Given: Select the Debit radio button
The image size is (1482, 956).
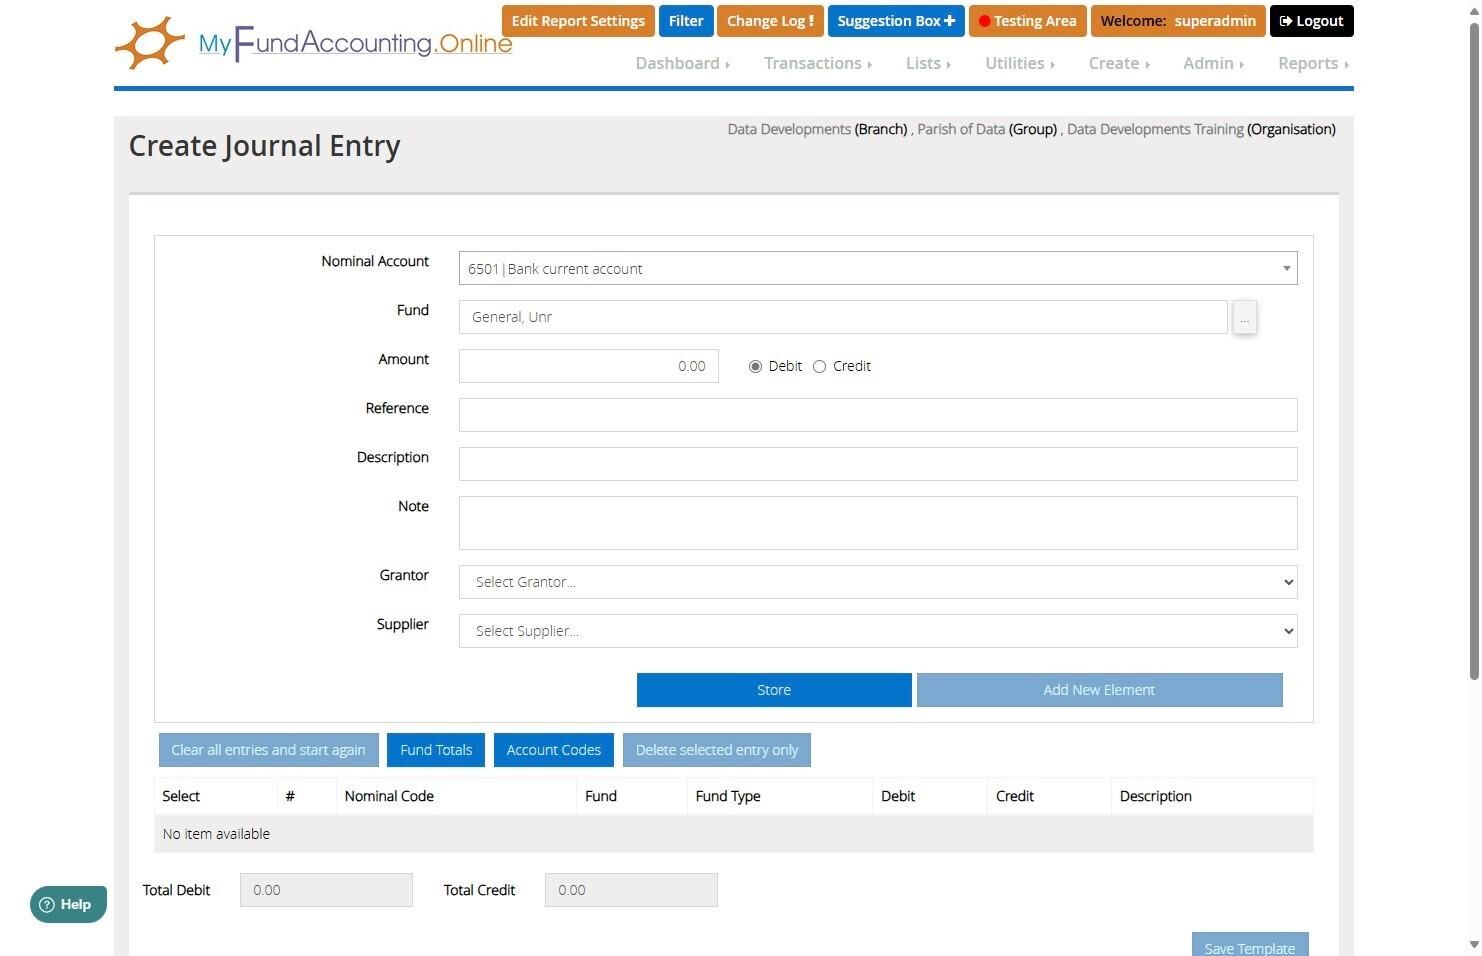Looking at the screenshot, I should pos(755,367).
